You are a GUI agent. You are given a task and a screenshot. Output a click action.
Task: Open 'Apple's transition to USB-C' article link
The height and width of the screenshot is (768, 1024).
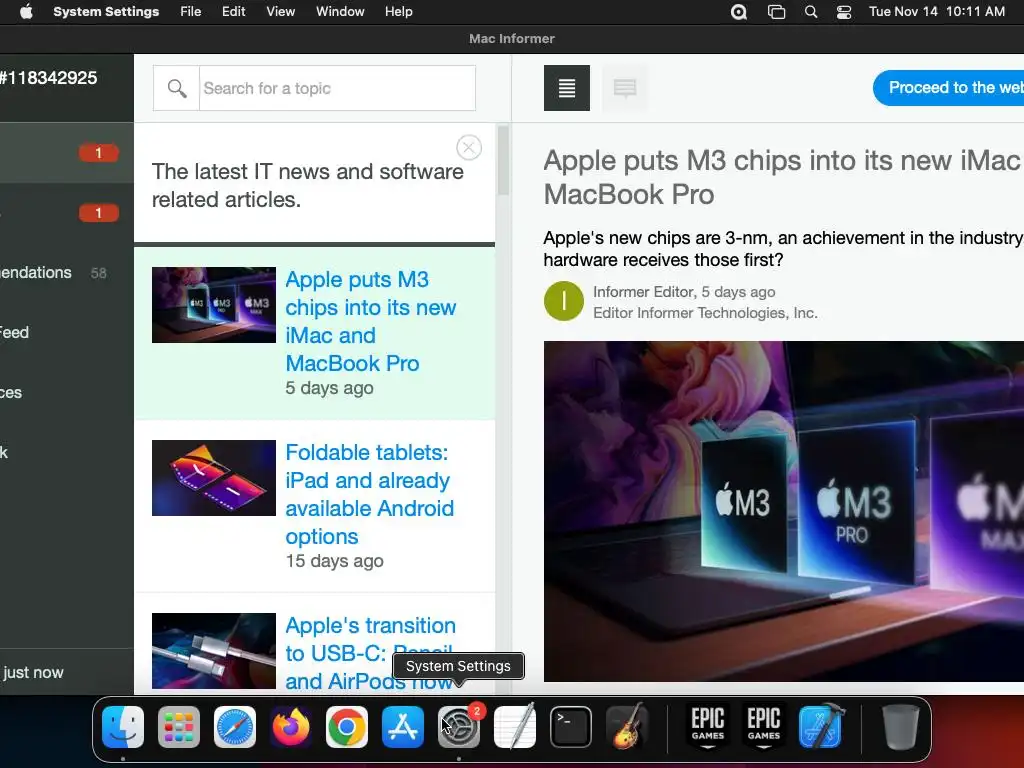point(370,653)
